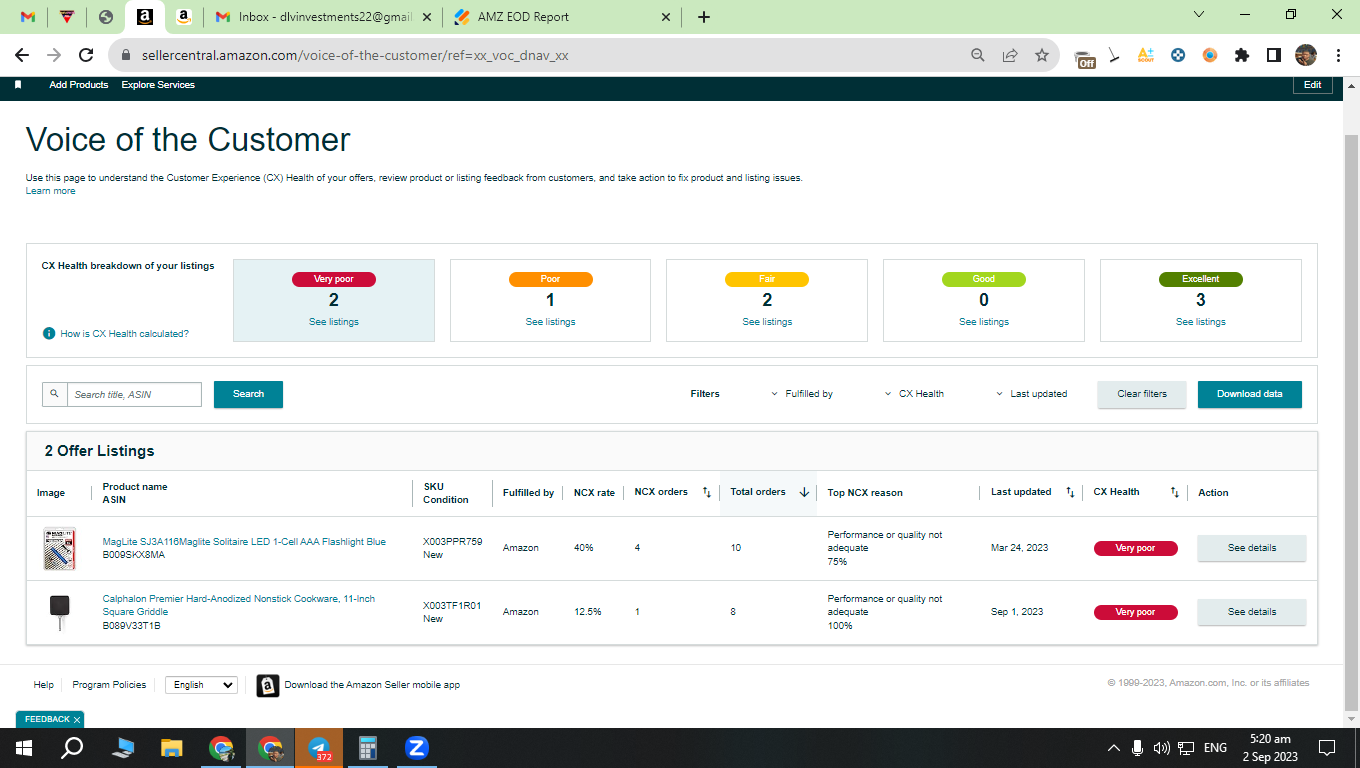Screen dimensions: 1360x768
Task: Click the Download data button
Action: coord(1250,394)
